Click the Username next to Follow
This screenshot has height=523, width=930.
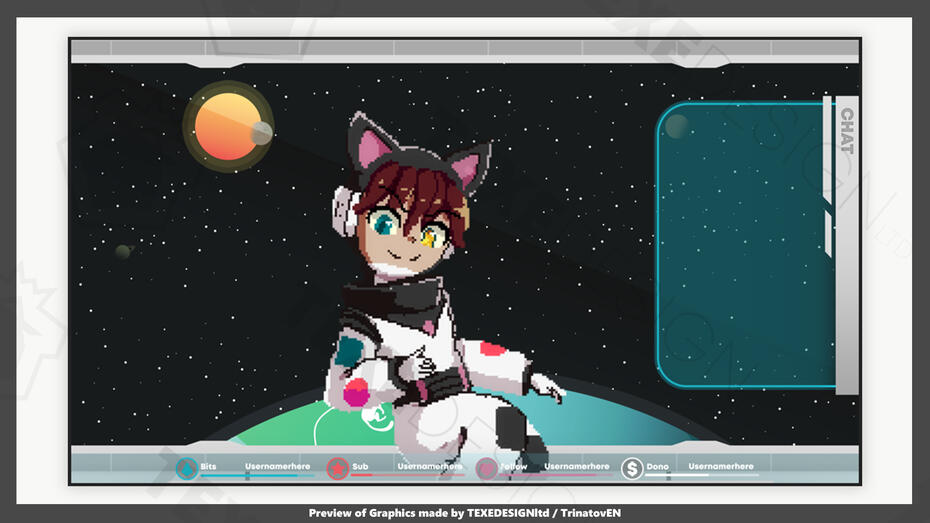576,466
